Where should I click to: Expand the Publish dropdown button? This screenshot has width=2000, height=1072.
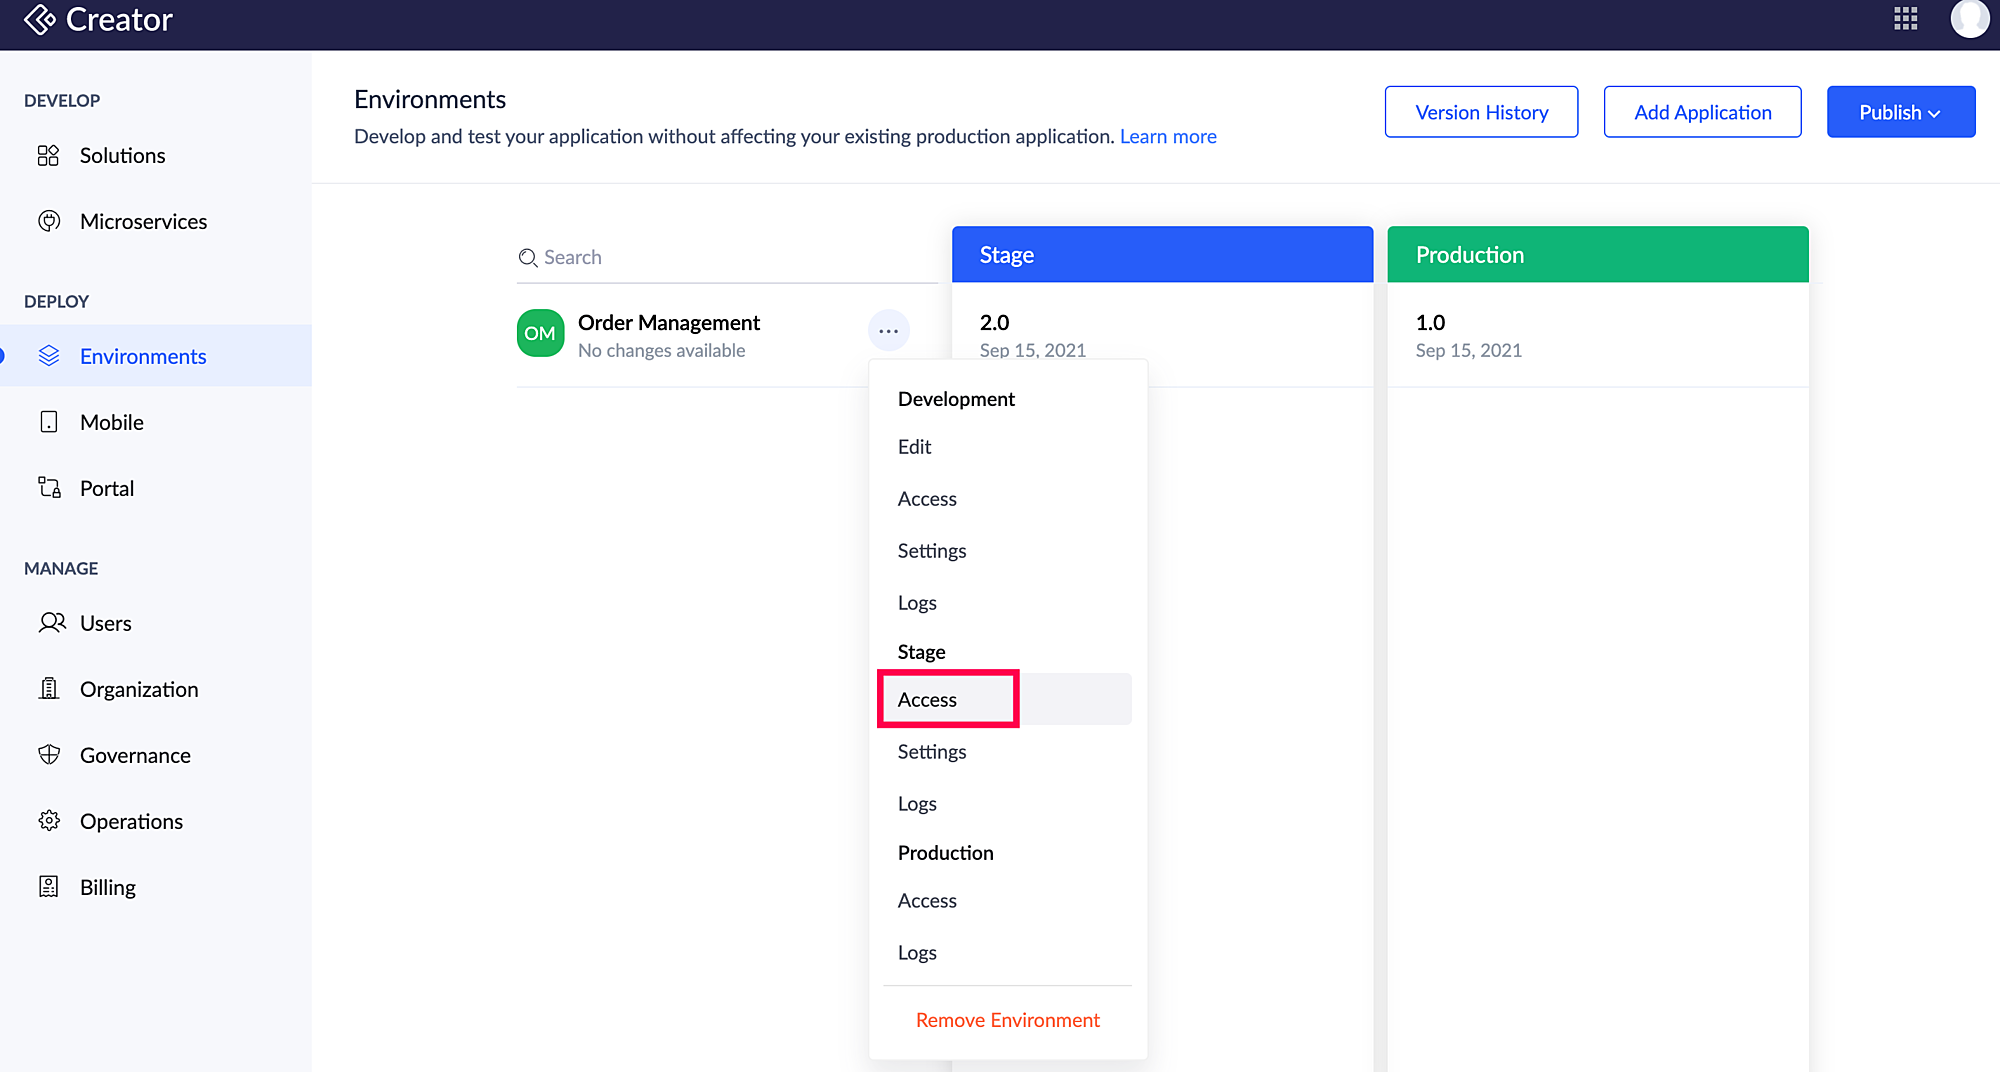coord(1900,112)
